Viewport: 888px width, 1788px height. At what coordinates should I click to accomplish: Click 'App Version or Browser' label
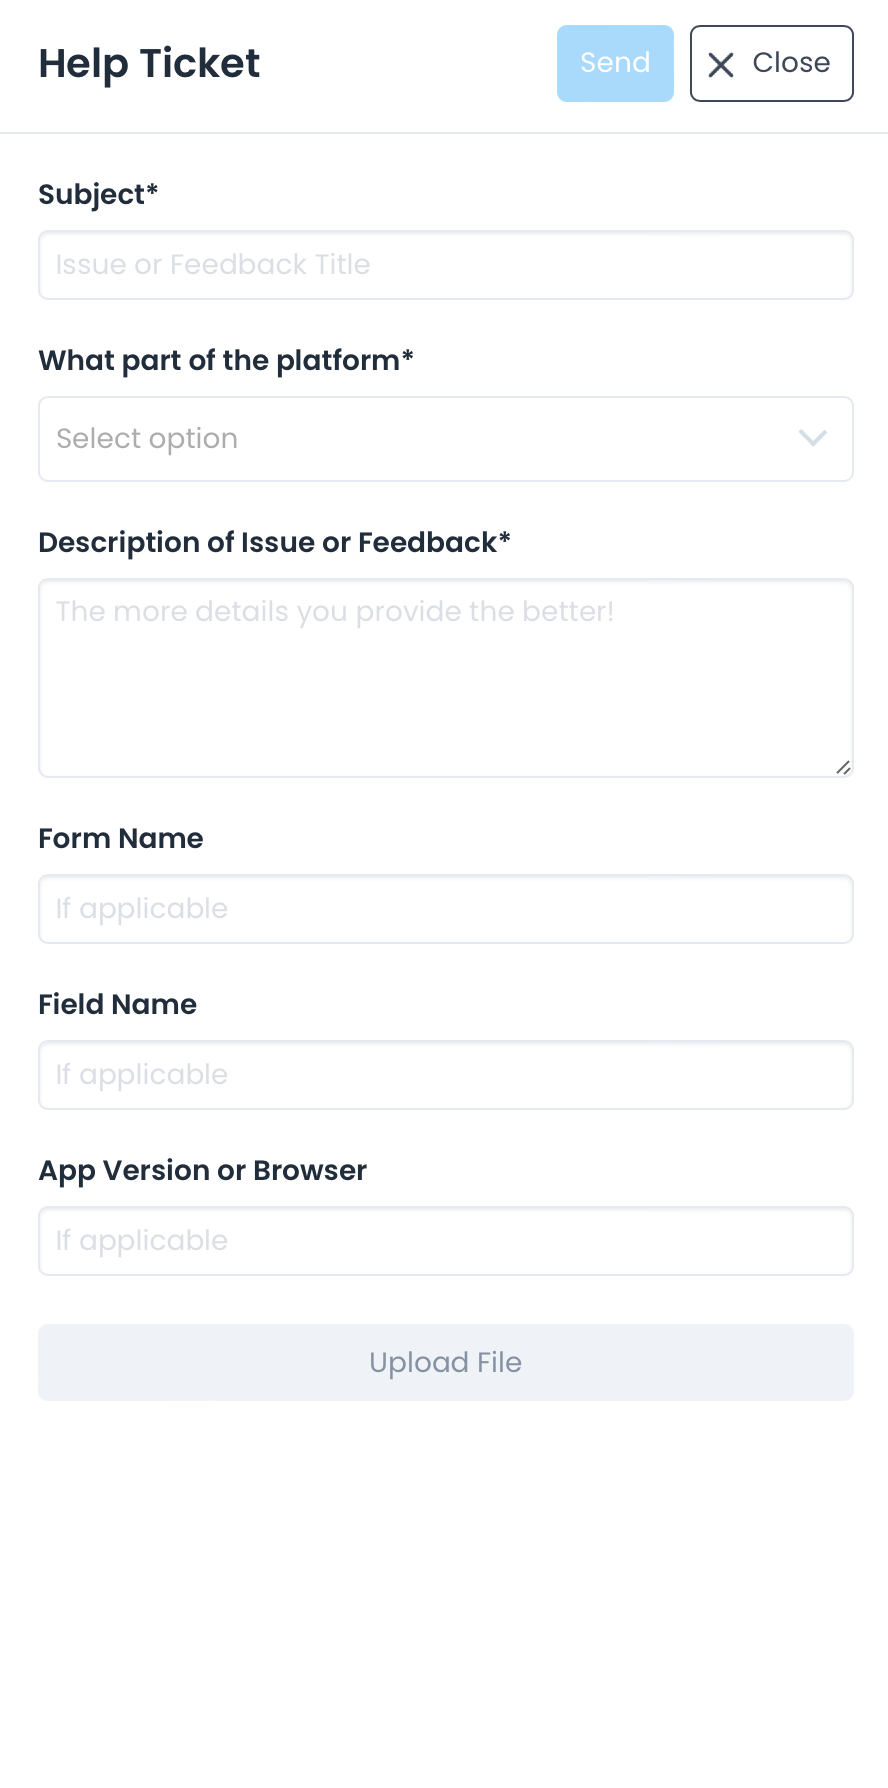pyautogui.click(x=203, y=1170)
